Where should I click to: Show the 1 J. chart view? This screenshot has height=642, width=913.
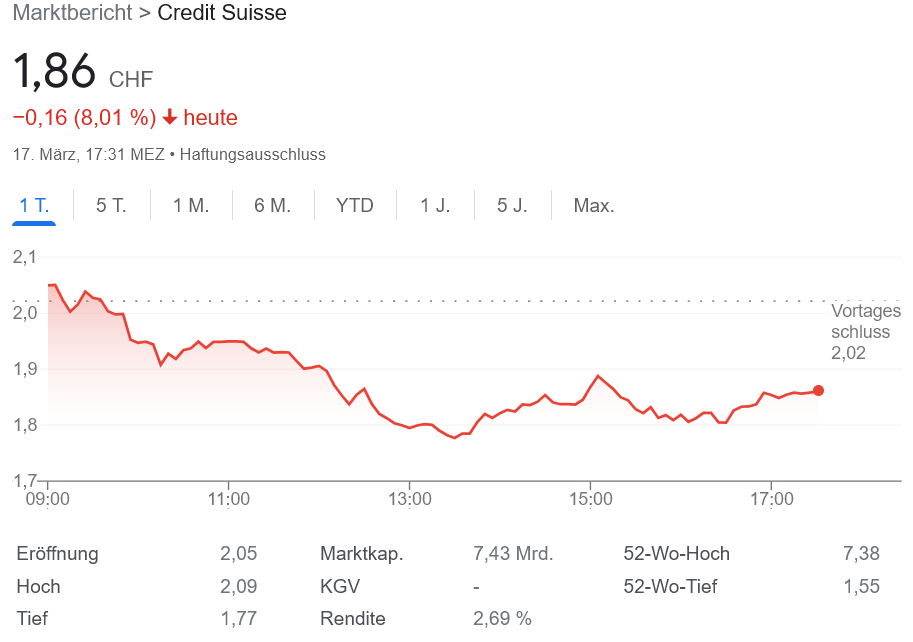435,205
